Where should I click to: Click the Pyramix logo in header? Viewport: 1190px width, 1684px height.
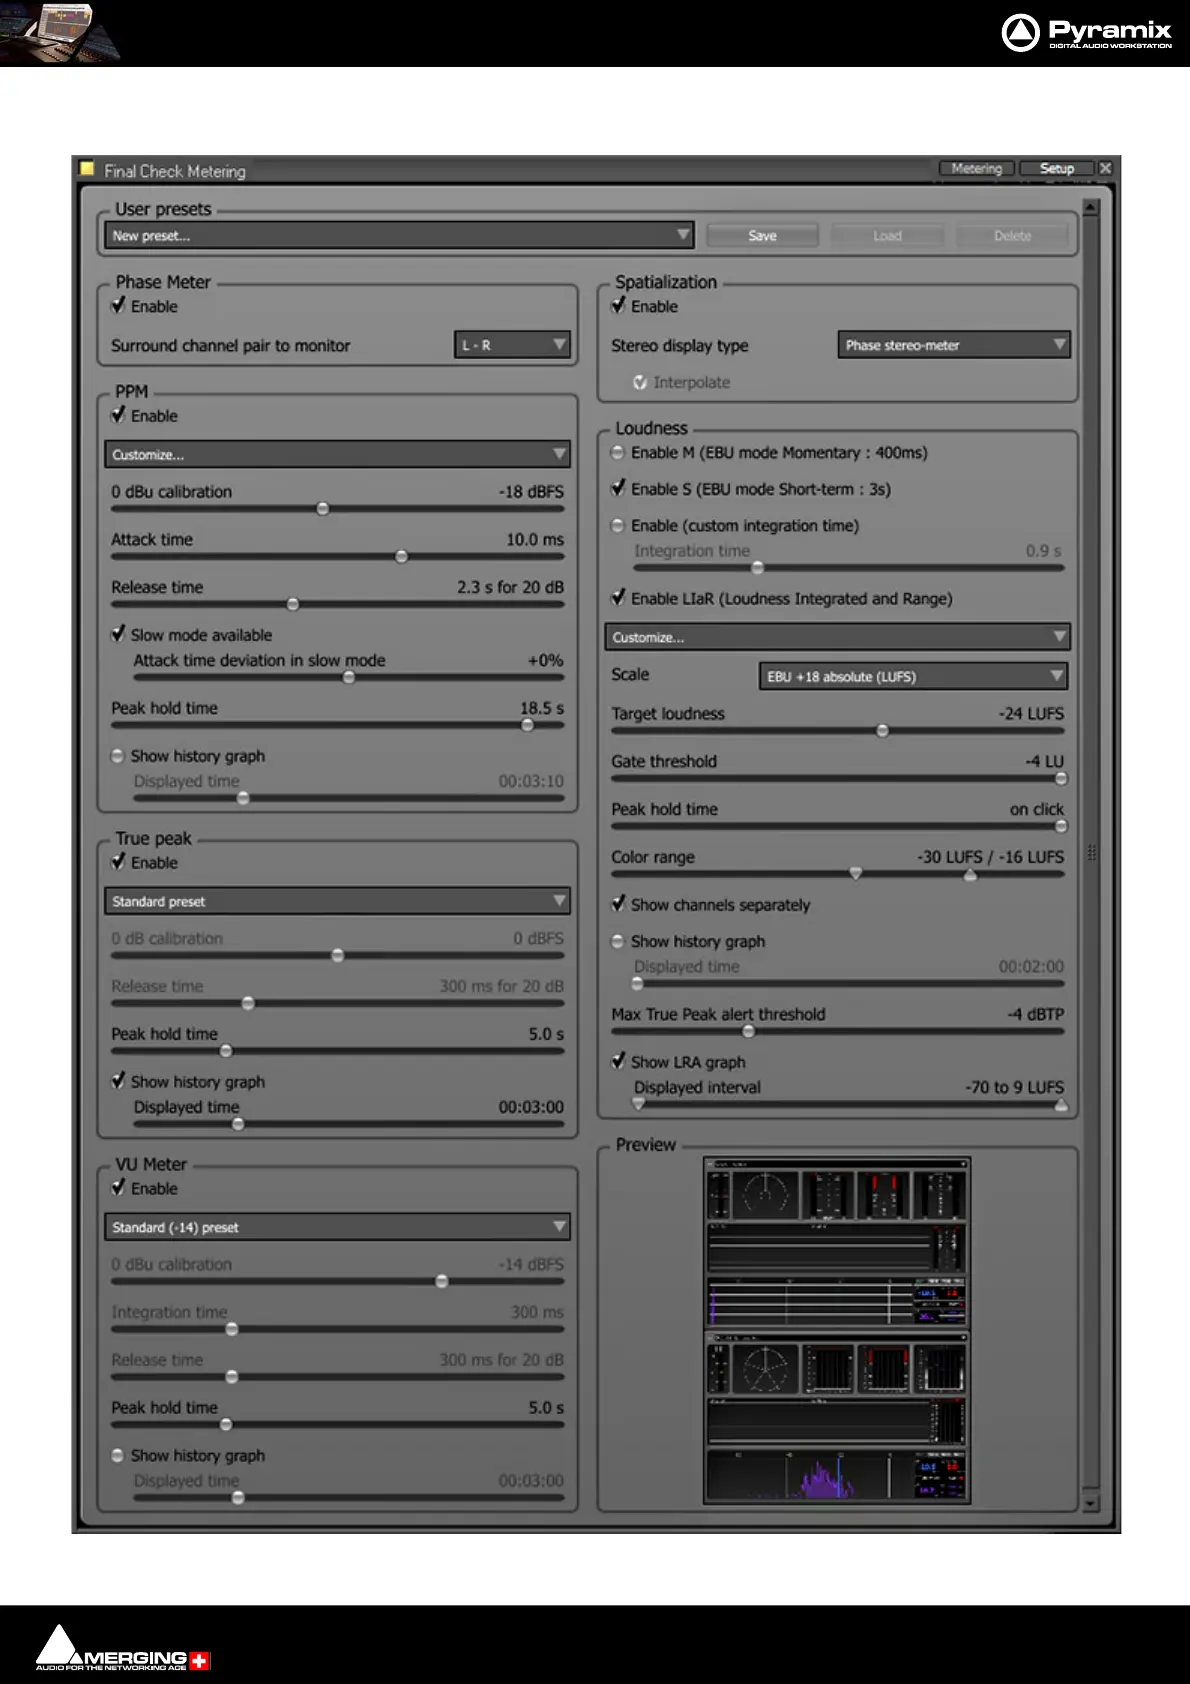coord(1086,32)
